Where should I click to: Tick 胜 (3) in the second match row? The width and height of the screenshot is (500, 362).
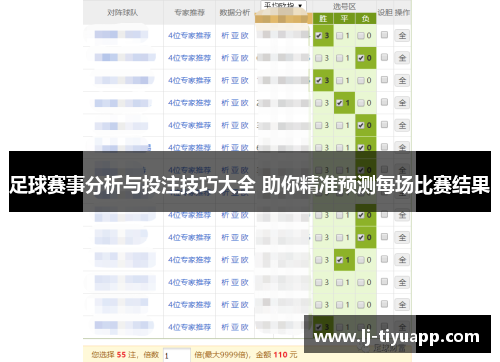tap(319, 58)
